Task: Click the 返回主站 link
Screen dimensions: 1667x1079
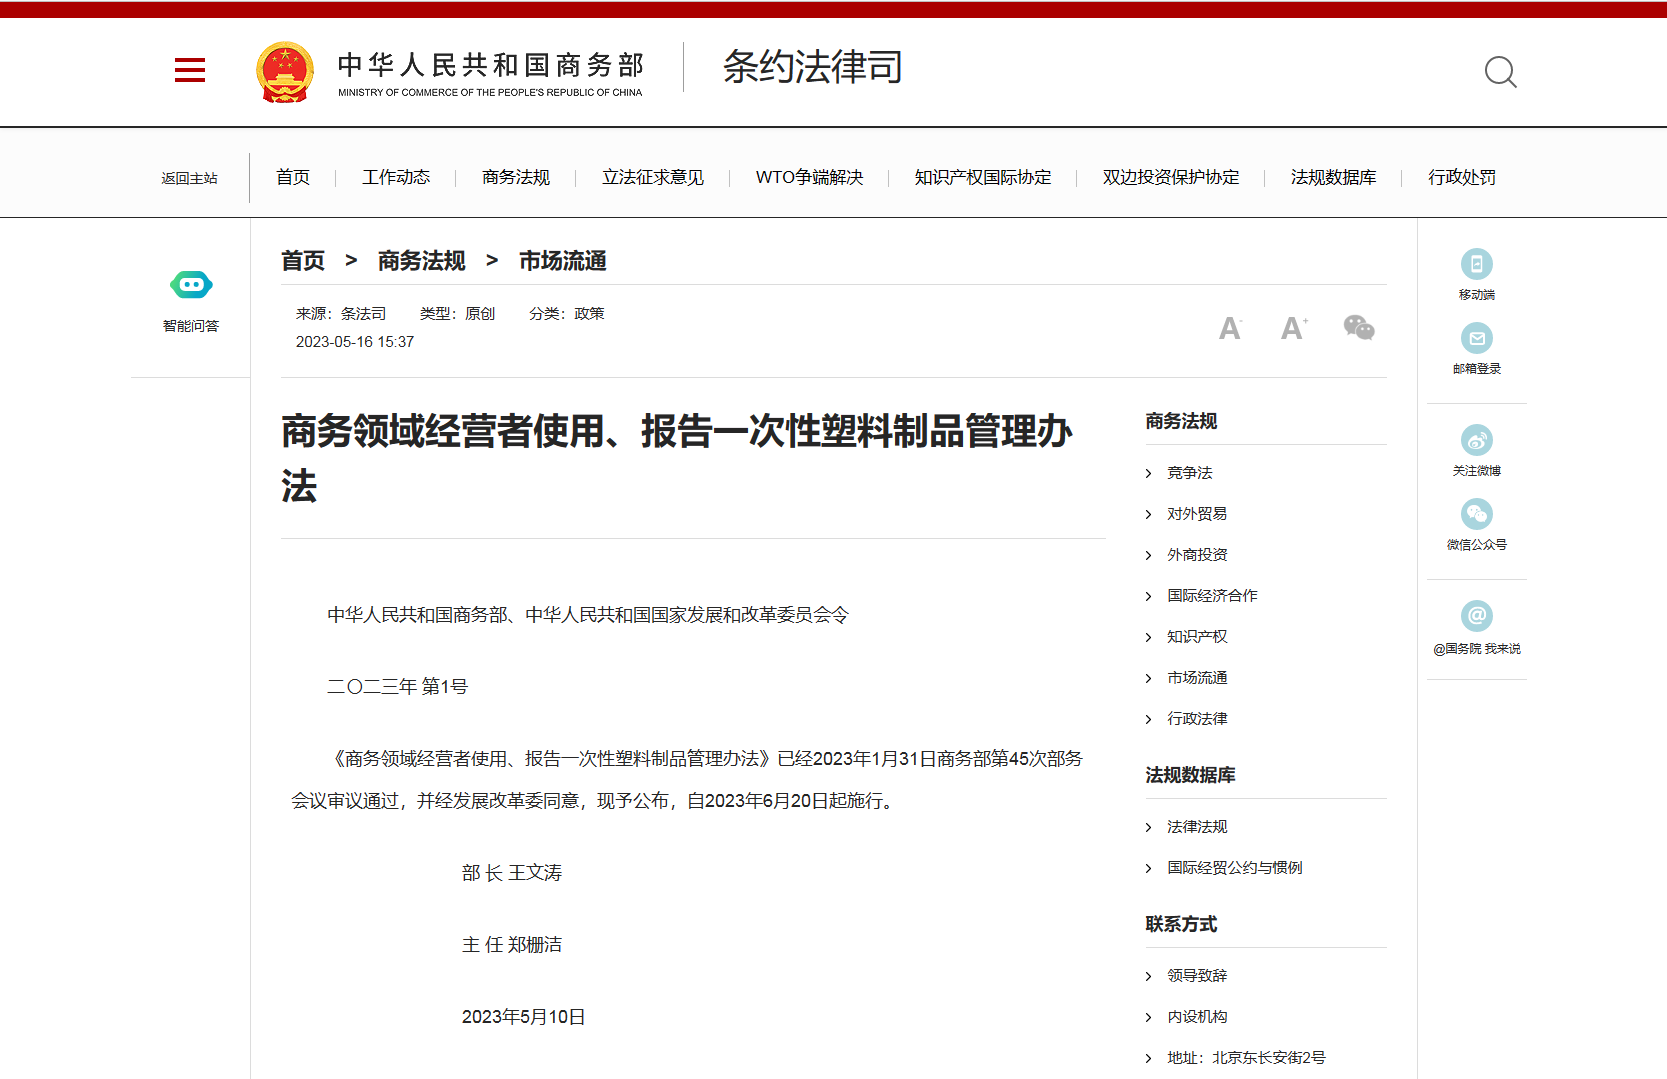Action: (x=189, y=179)
